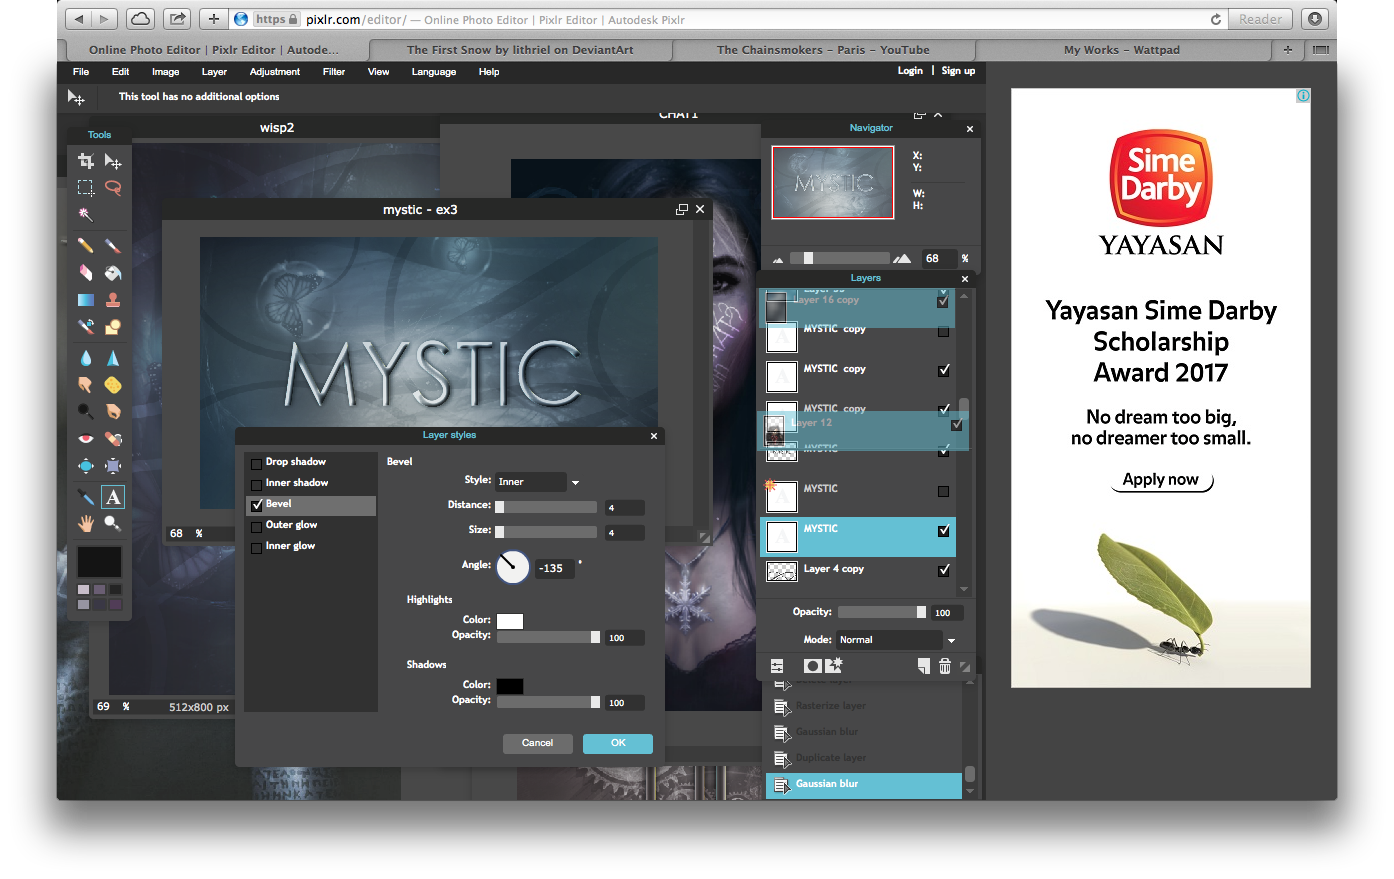Image resolution: width=1394 pixels, height=879 pixels.
Task: Pick the Paint Bucket tool
Action: tap(113, 273)
